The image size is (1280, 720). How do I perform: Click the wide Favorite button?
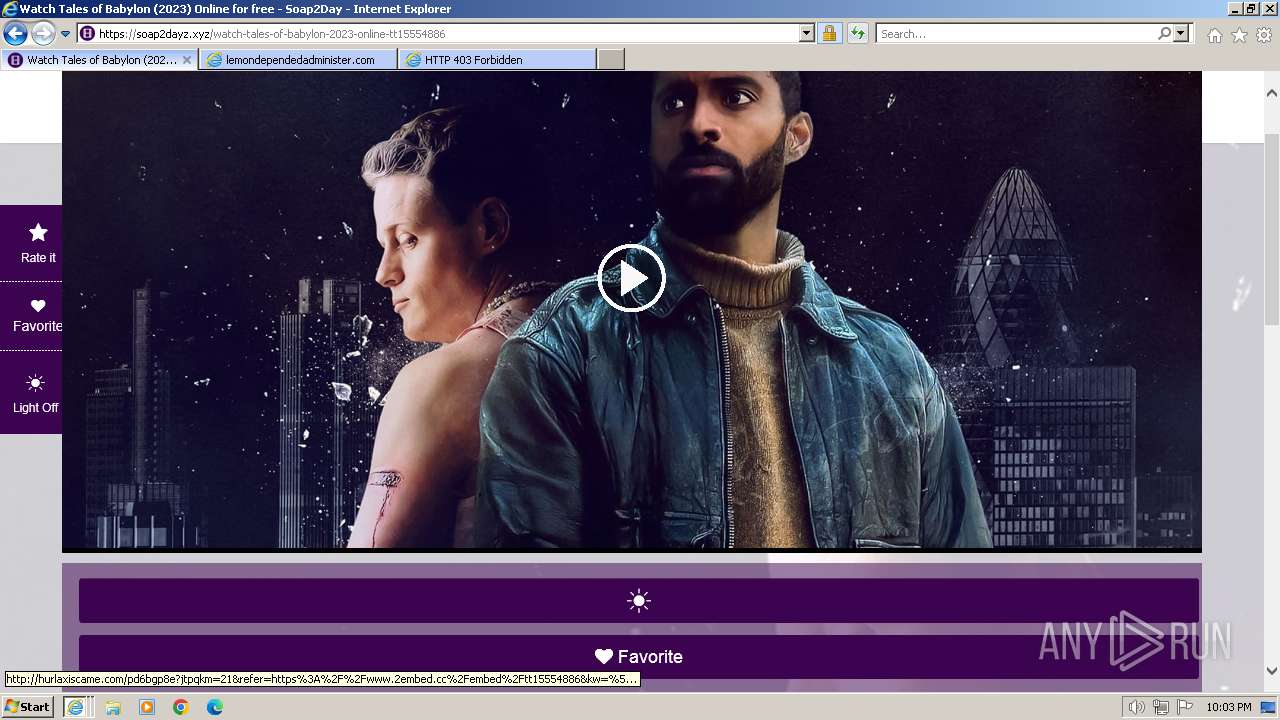tap(638, 657)
